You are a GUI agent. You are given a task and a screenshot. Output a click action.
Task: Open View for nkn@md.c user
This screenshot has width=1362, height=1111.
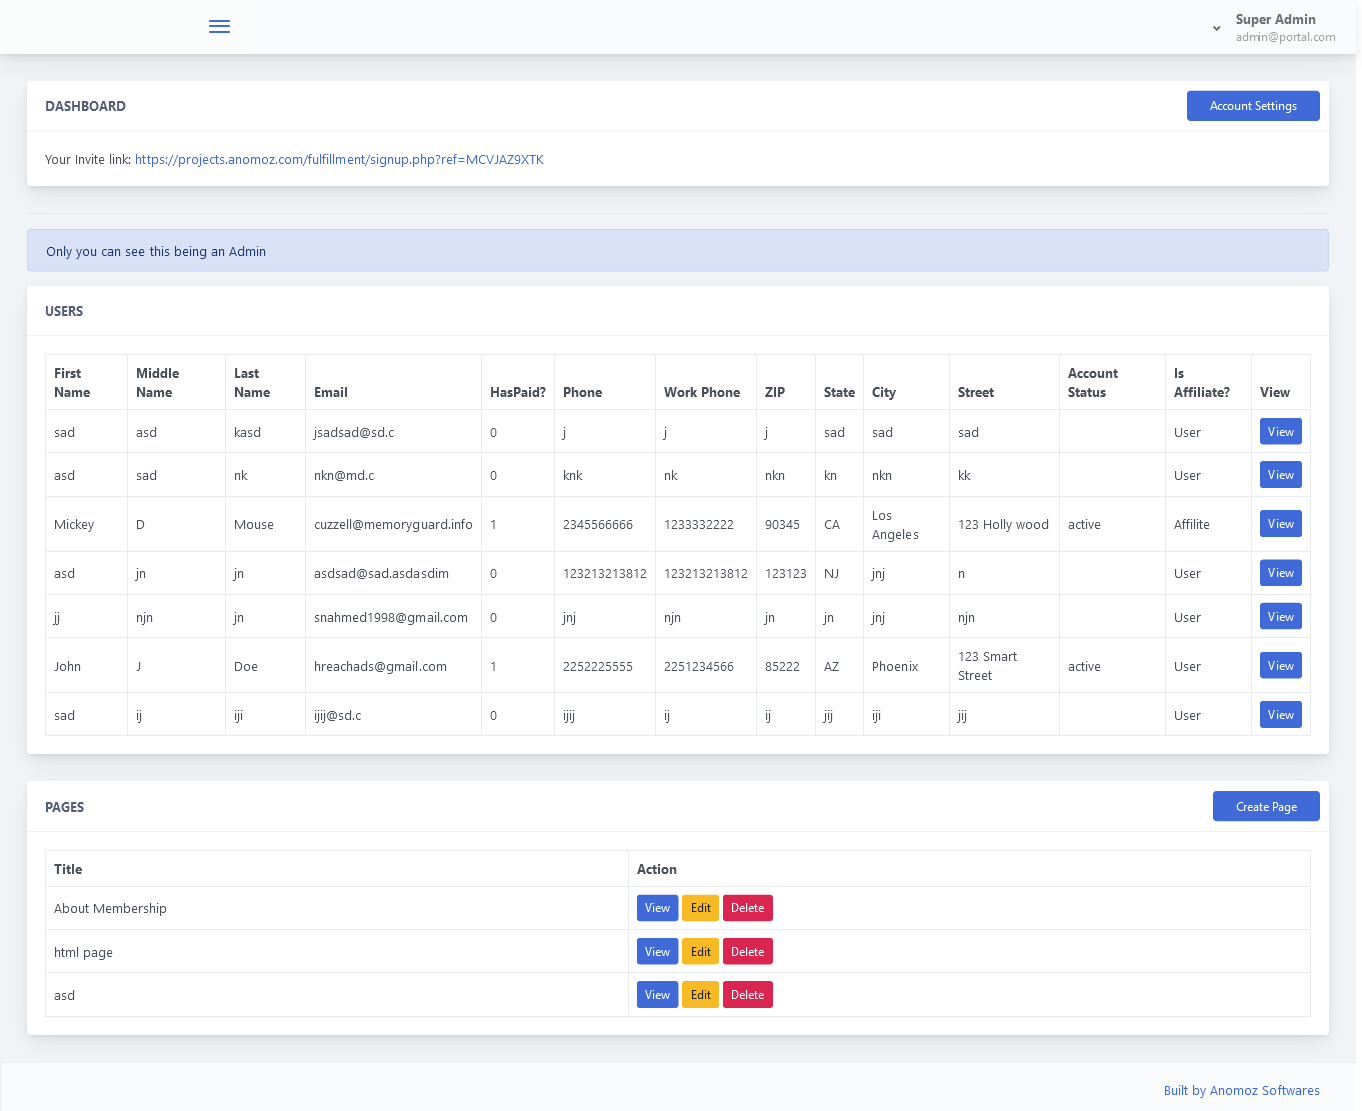1280,475
